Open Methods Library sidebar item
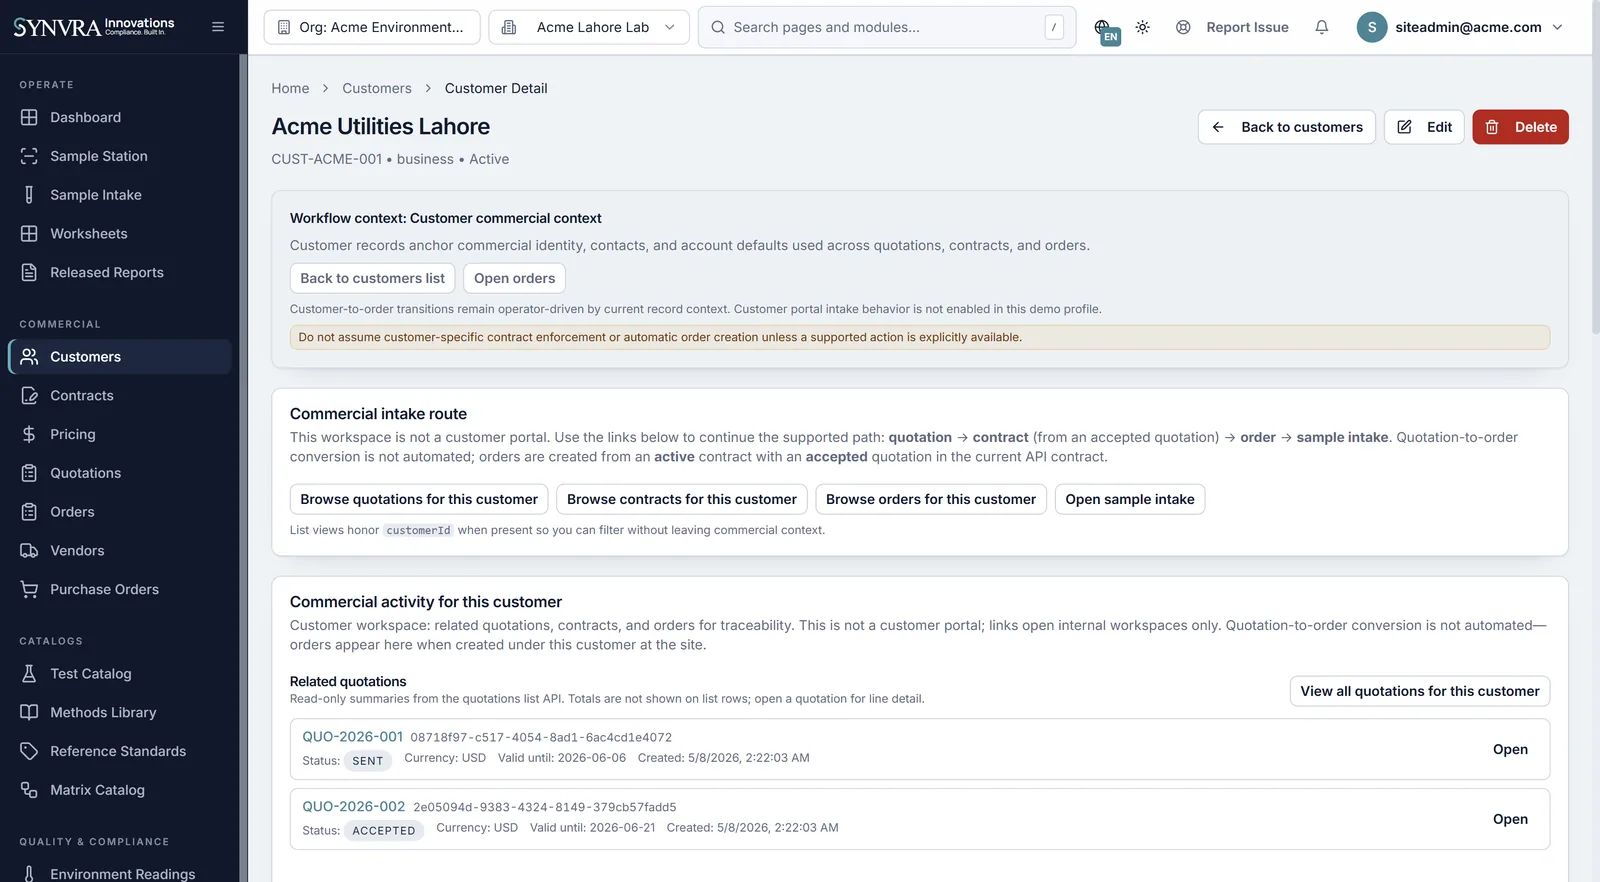The image size is (1600, 882). (x=120, y=713)
